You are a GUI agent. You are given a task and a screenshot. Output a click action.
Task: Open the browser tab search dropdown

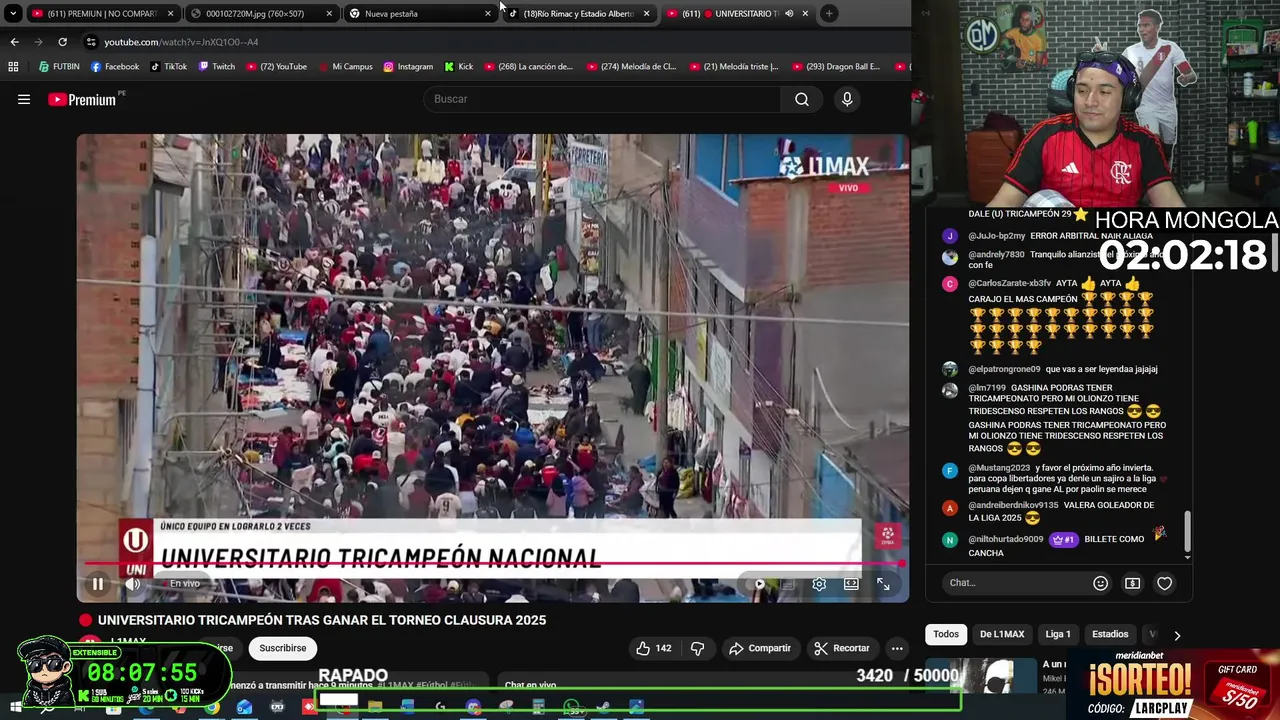point(13,14)
